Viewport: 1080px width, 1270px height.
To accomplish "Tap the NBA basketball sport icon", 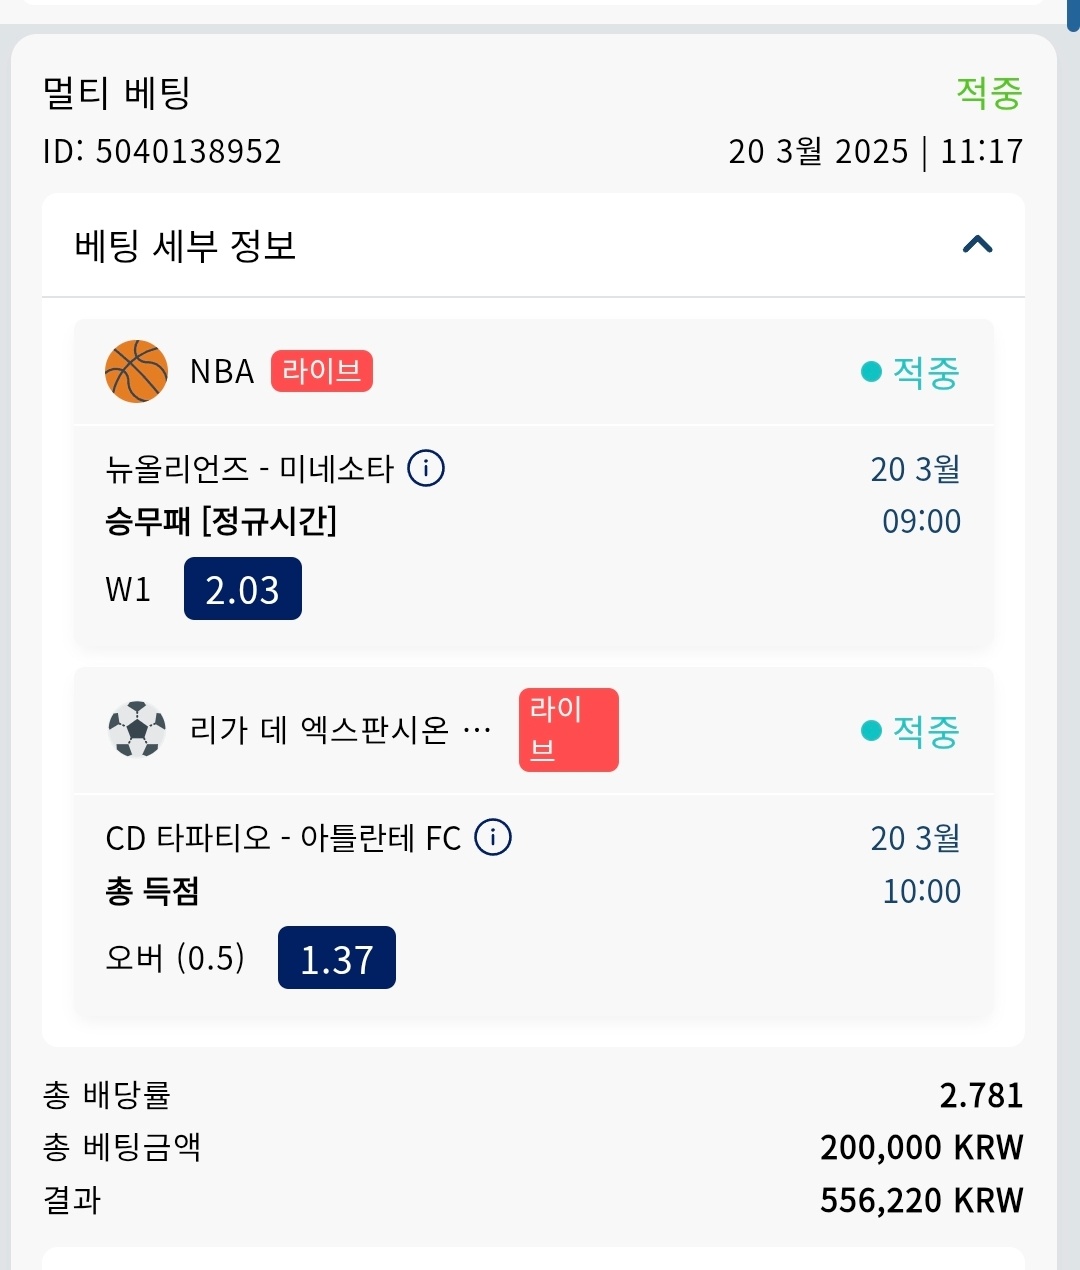I will [x=136, y=371].
